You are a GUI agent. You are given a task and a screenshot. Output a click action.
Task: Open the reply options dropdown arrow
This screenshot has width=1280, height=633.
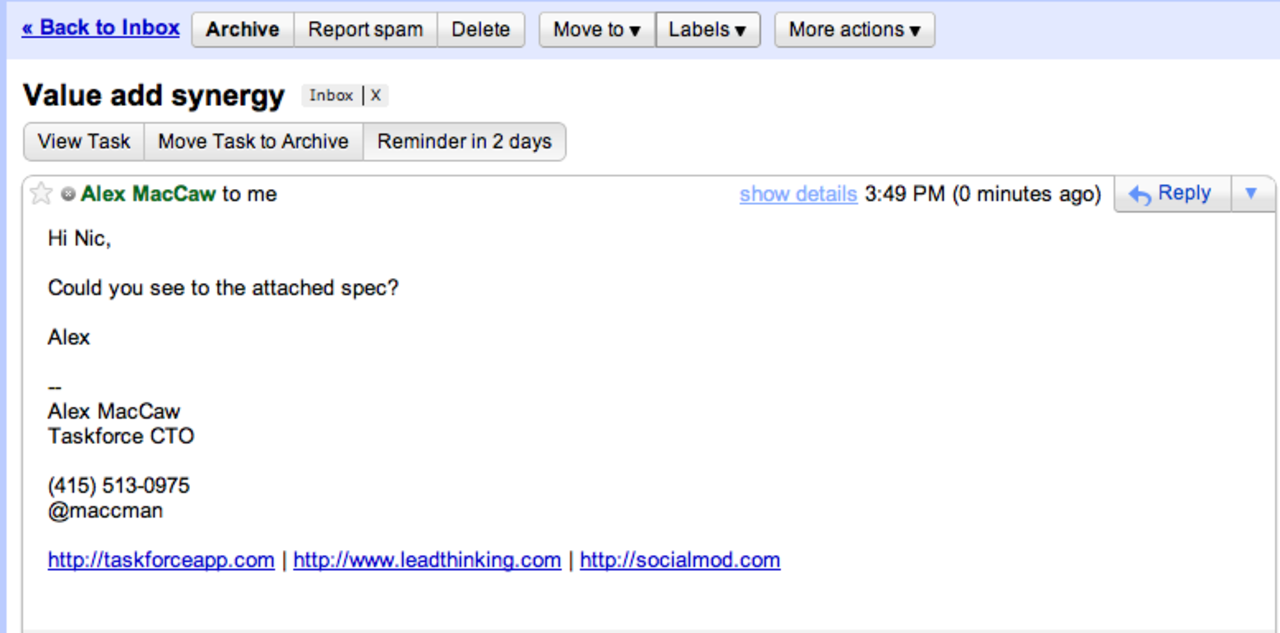1250,194
